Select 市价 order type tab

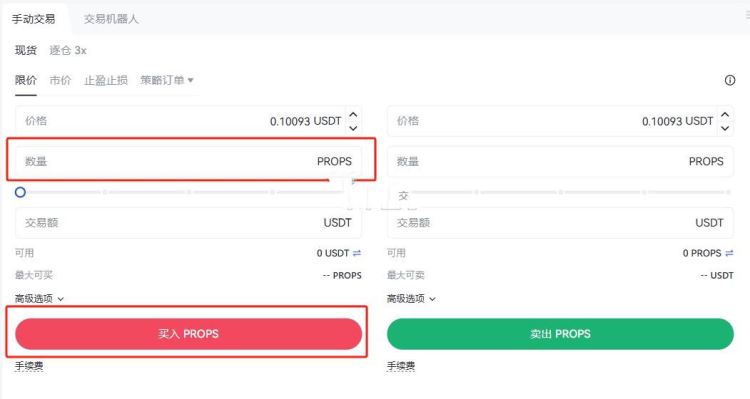coord(60,80)
